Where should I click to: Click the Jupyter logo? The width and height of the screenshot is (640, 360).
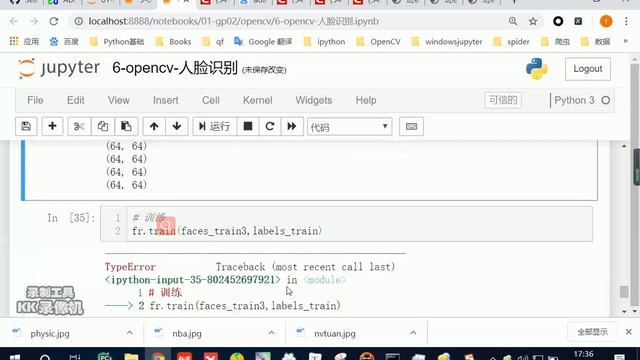click(59, 68)
